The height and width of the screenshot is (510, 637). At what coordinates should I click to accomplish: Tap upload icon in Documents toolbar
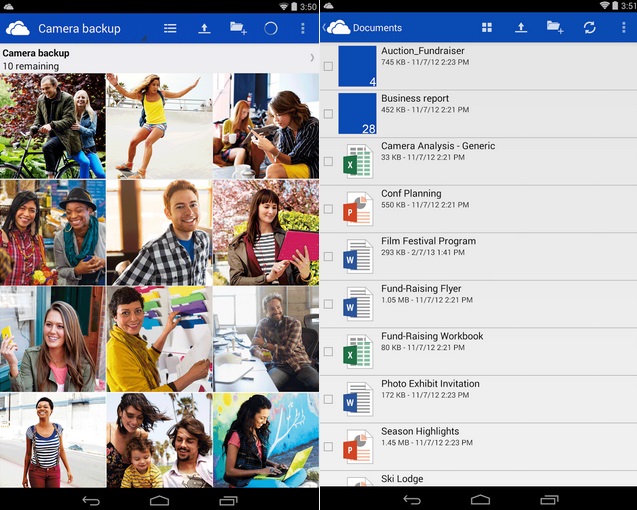(x=521, y=28)
